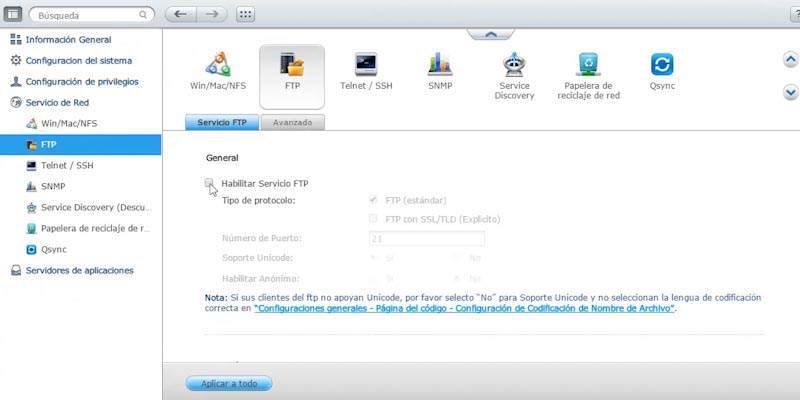Select Telnet / SSH in sidebar tree
The image size is (800, 400).
coord(67,166)
